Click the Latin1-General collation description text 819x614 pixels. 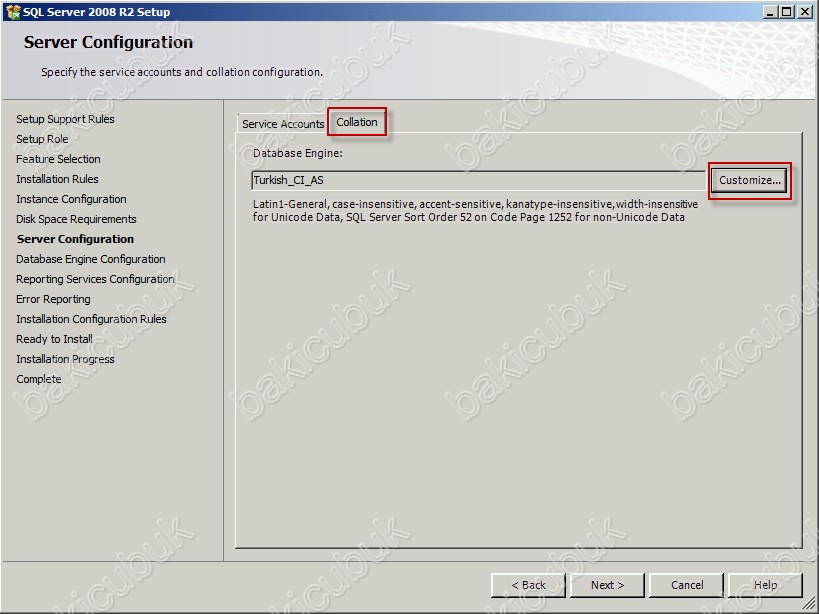(475, 210)
